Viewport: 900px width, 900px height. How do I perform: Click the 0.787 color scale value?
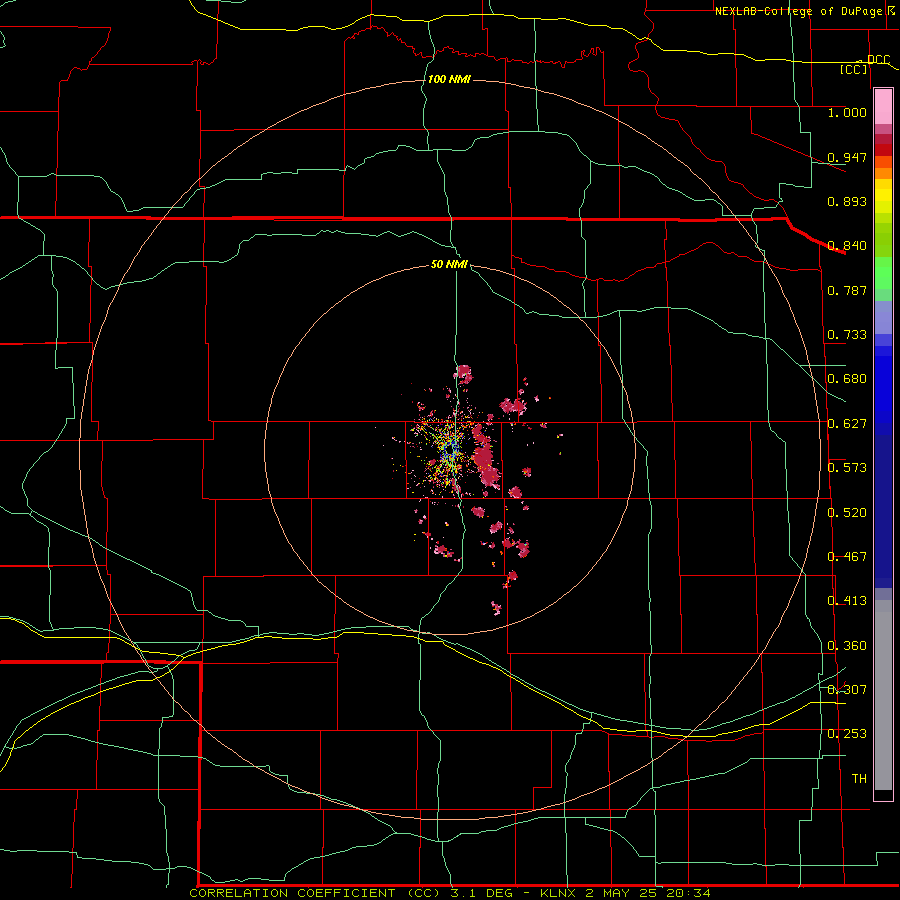847,290
